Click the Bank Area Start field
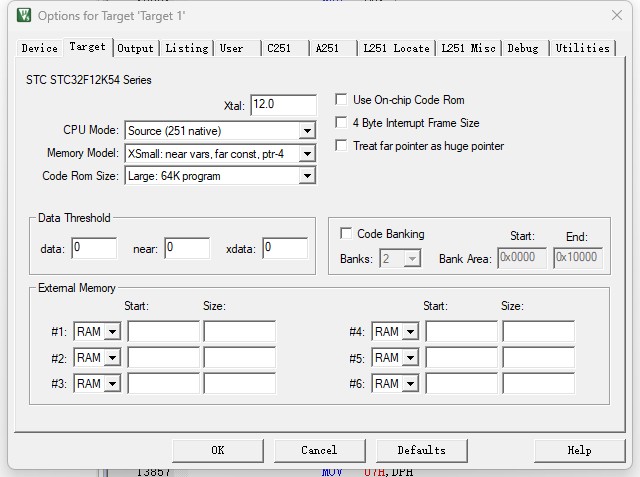Viewport: 640px width, 477px height. 522,257
